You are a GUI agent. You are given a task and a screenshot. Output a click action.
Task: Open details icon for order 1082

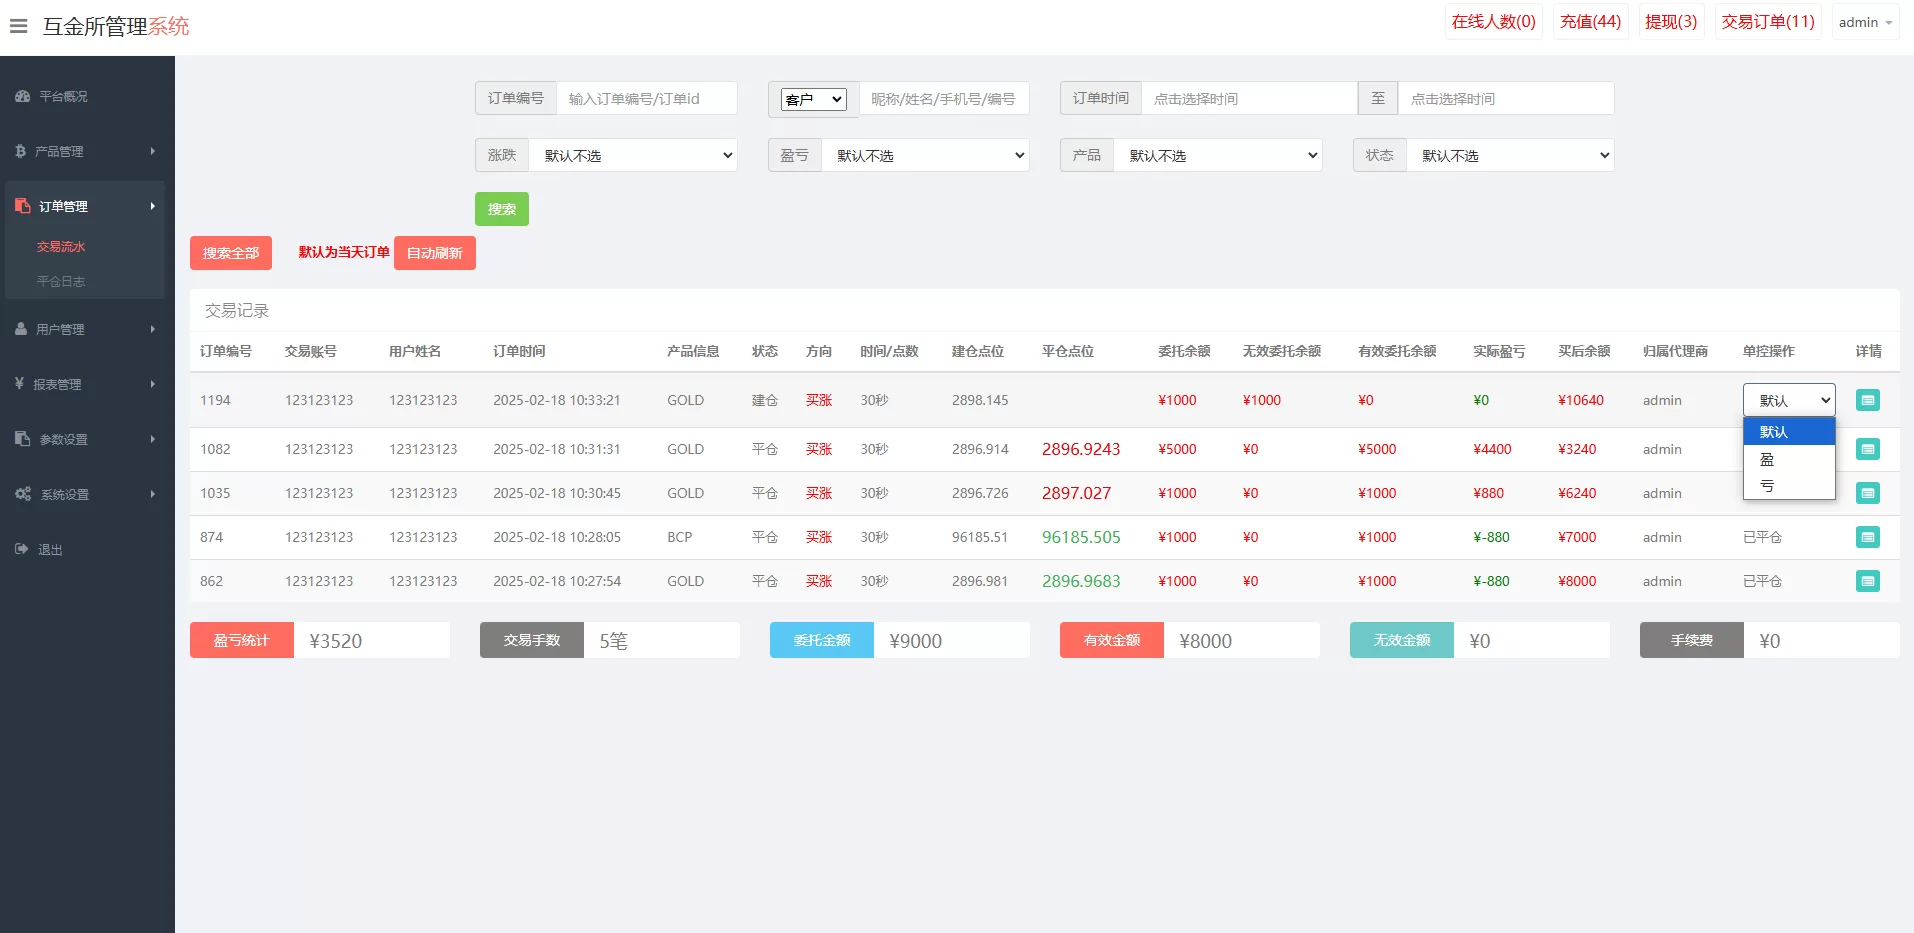[x=1867, y=449]
